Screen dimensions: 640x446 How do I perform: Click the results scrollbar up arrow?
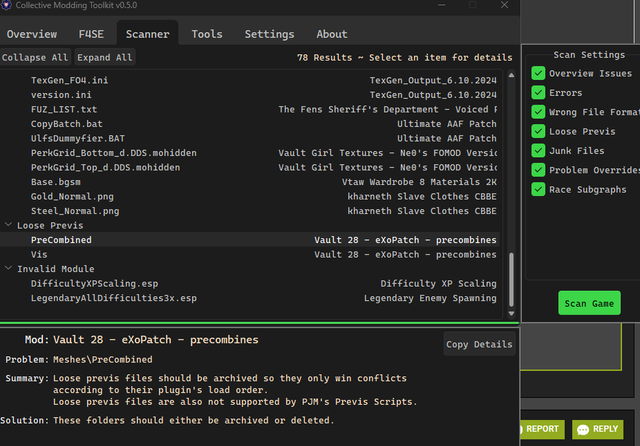511,75
